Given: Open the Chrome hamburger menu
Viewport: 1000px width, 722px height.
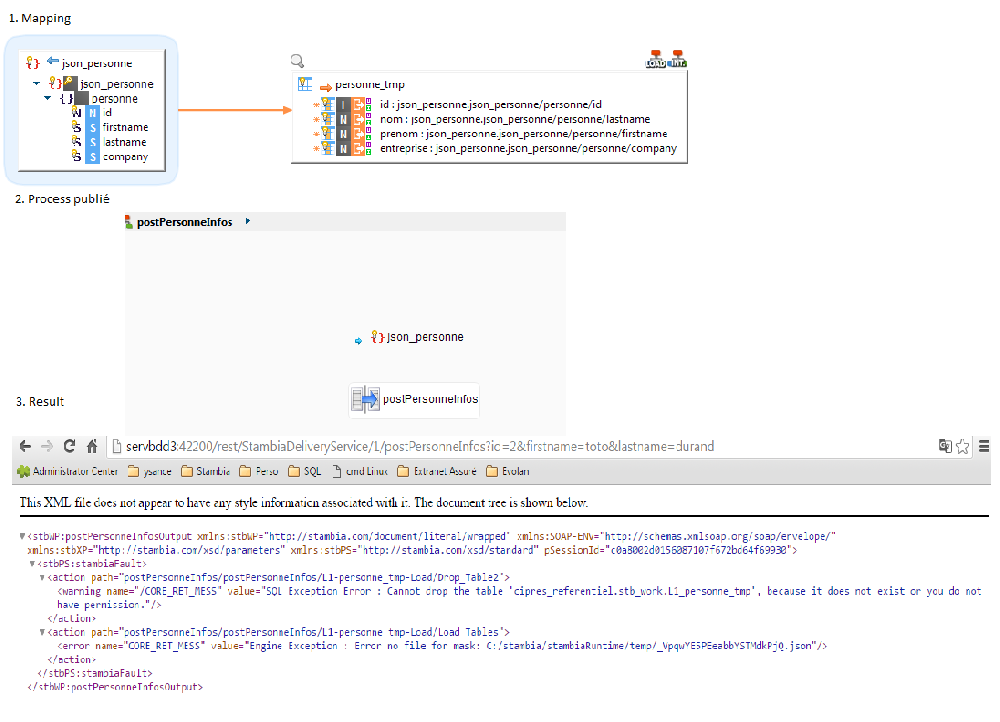Looking at the screenshot, I should pyautogui.click(x=985, y=446).
